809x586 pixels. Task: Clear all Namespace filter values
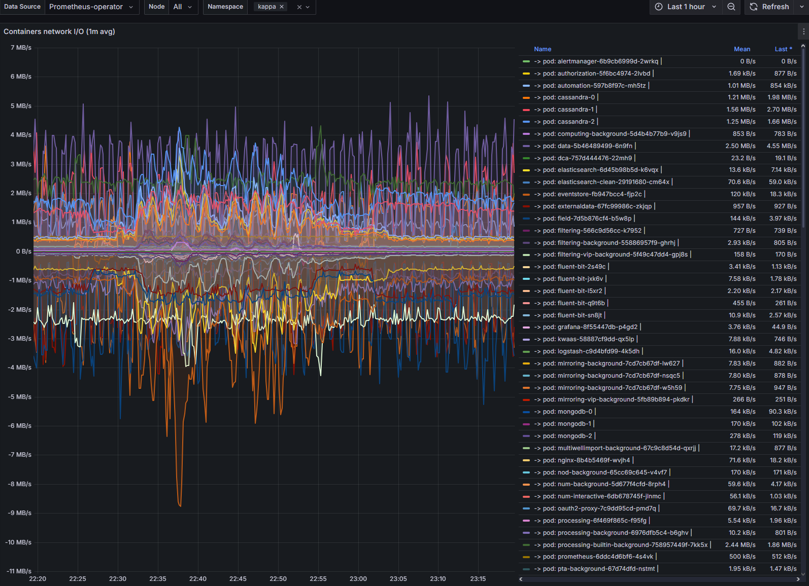pyautogui.click(x=298, y=7)
